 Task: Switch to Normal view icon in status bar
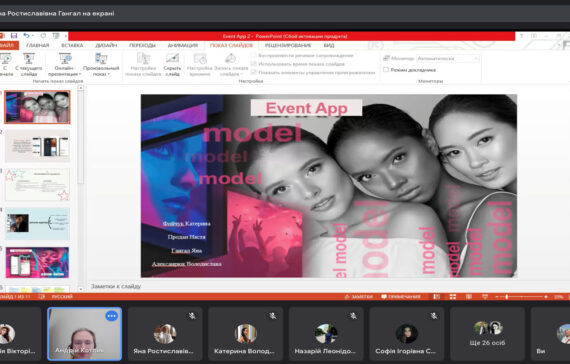pyautogui.click(x=437, y=297)
